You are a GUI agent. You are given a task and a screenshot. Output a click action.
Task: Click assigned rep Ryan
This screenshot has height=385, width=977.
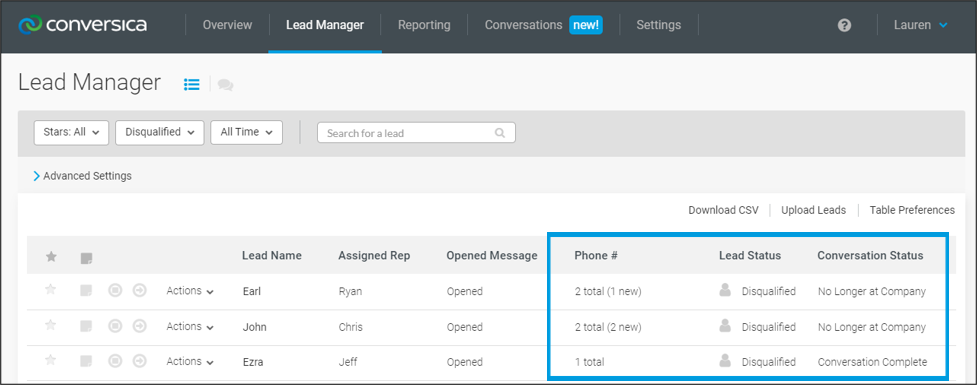coord(350,291)
